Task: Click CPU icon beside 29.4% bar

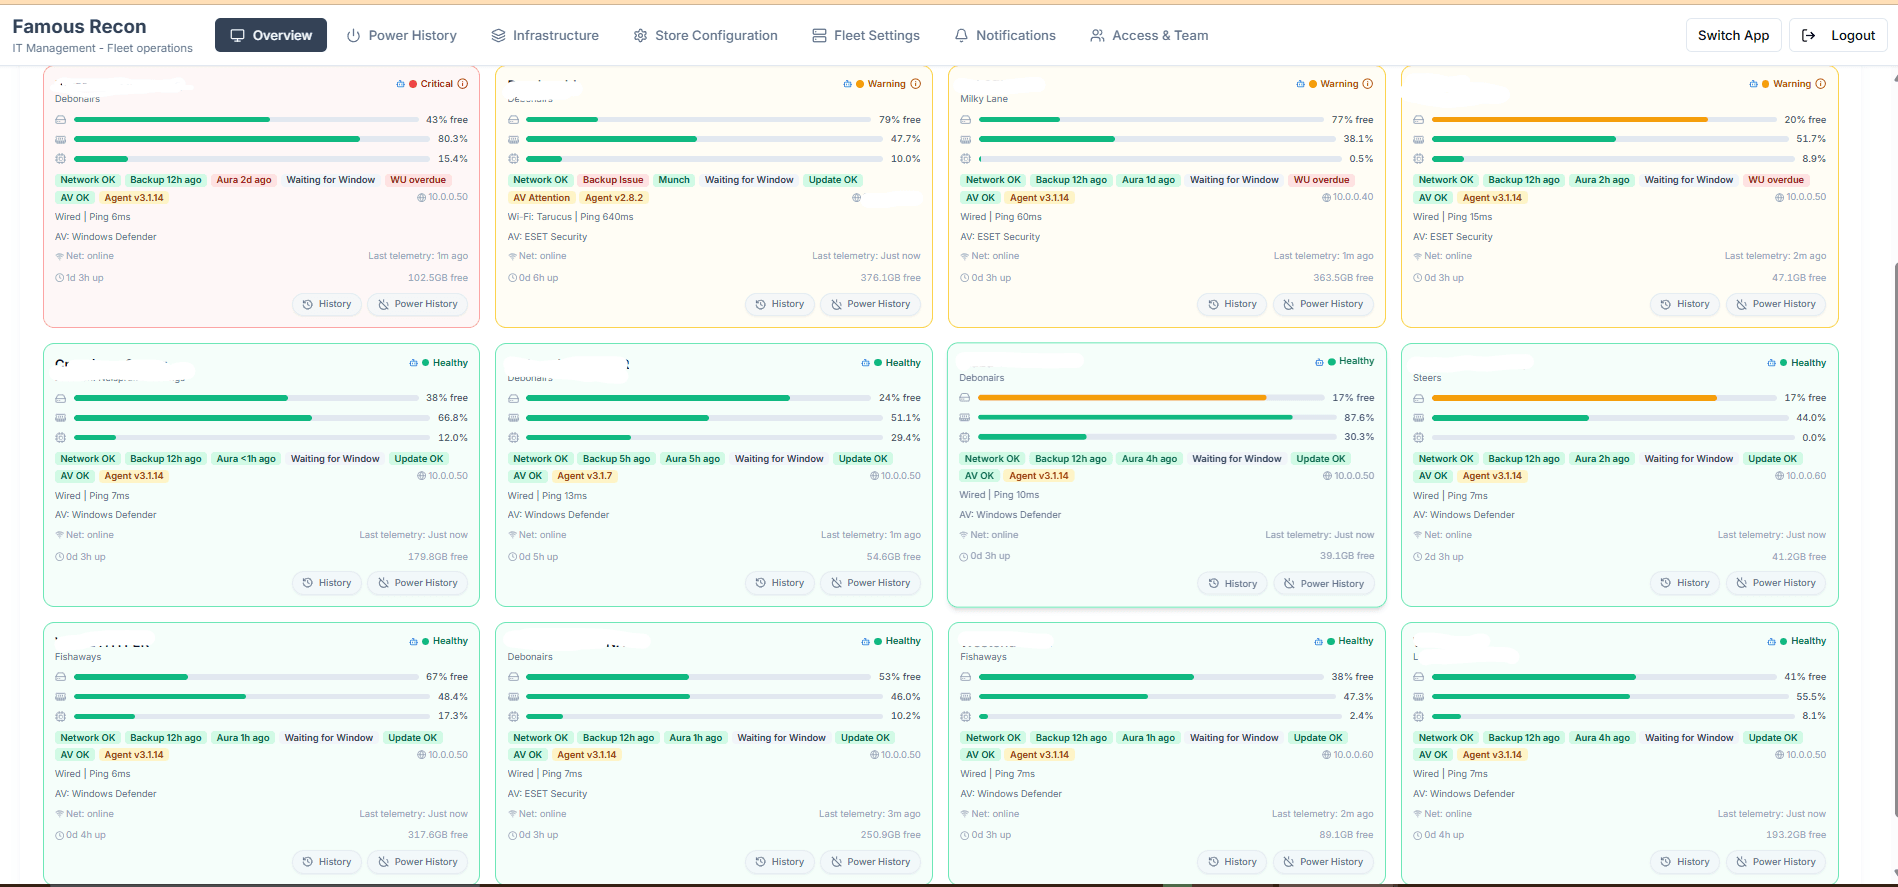Action: pos(513,438)
